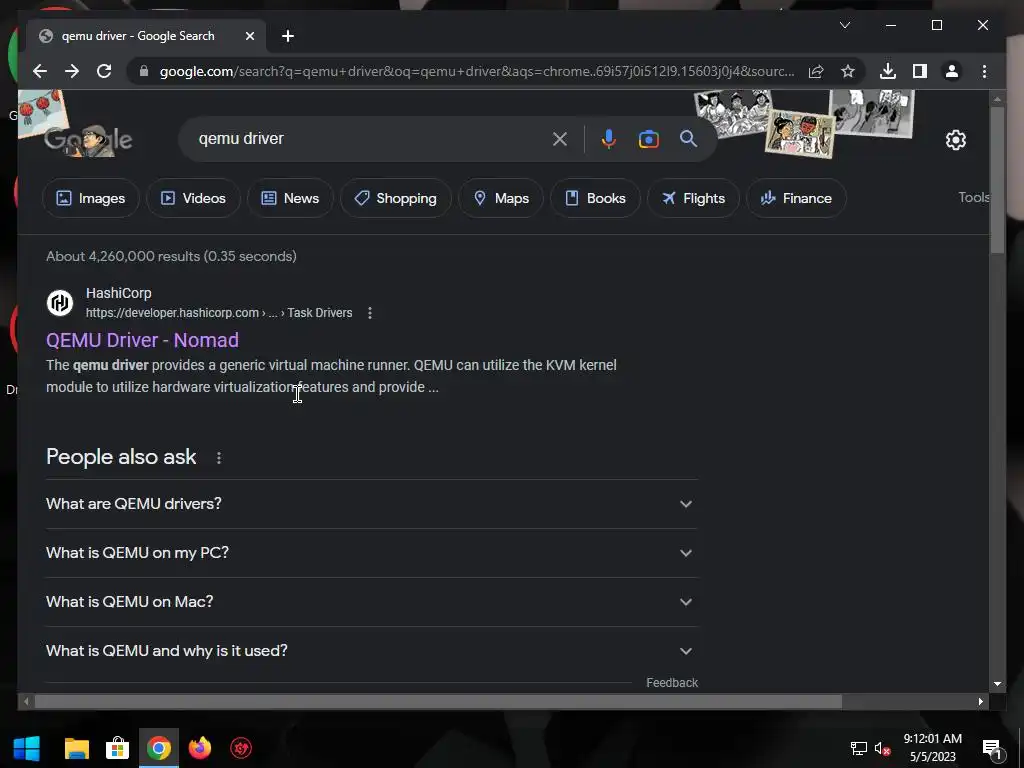Open Microsoft Store from taskbar
Viewport: 1024px width, 768px height.
tap(118, 748)
